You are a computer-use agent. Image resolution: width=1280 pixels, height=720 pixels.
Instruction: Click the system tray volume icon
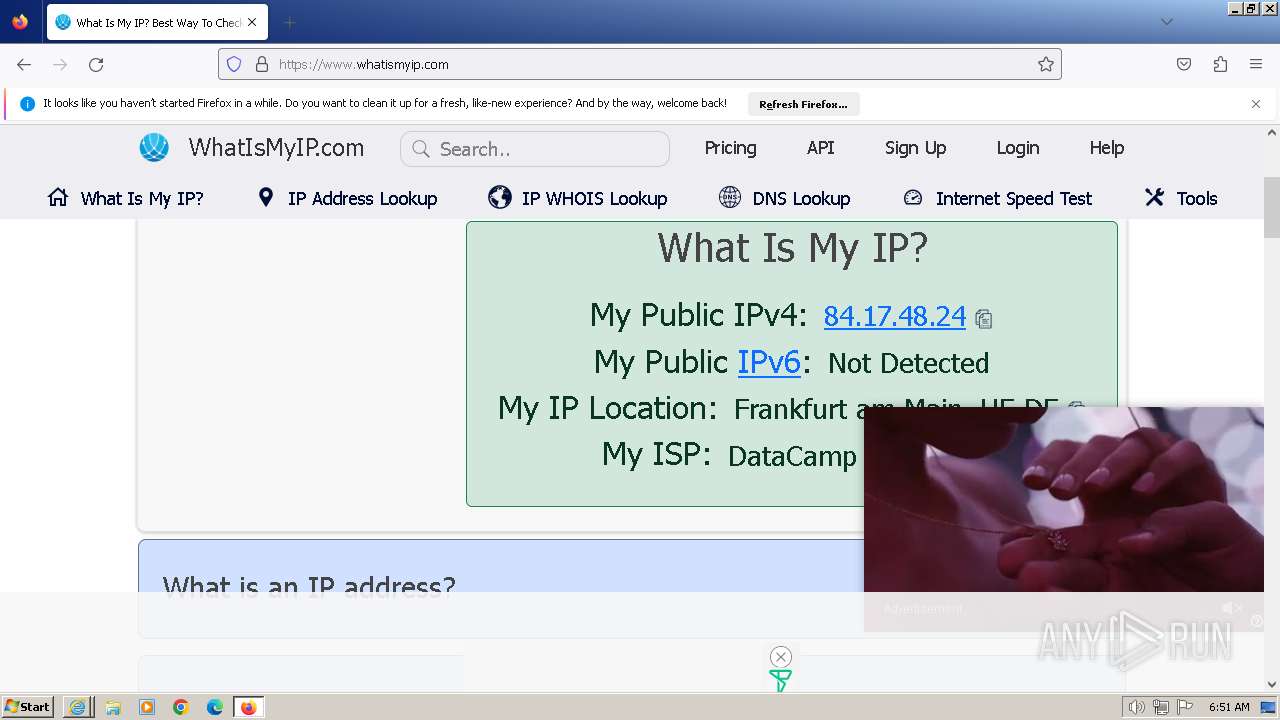pyautogui.click(x=1137, y=707)
